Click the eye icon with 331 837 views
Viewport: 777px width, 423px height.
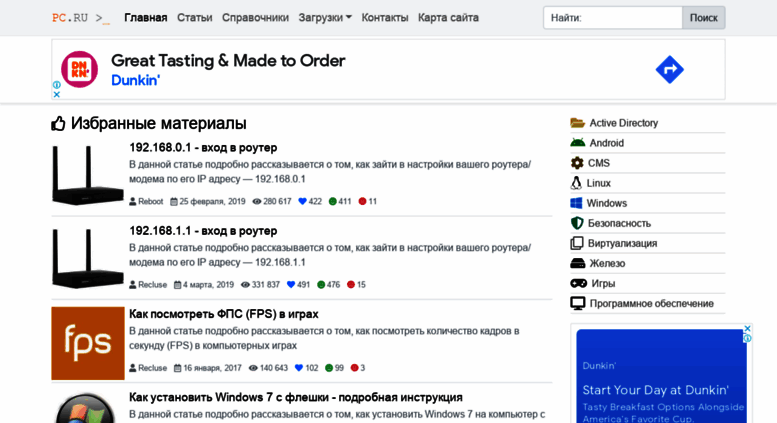245,285
